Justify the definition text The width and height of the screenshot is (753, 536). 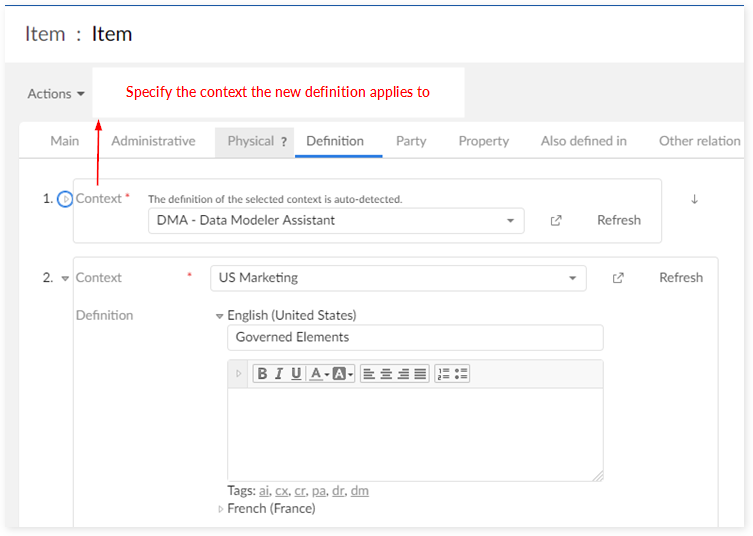coord(420,374)
